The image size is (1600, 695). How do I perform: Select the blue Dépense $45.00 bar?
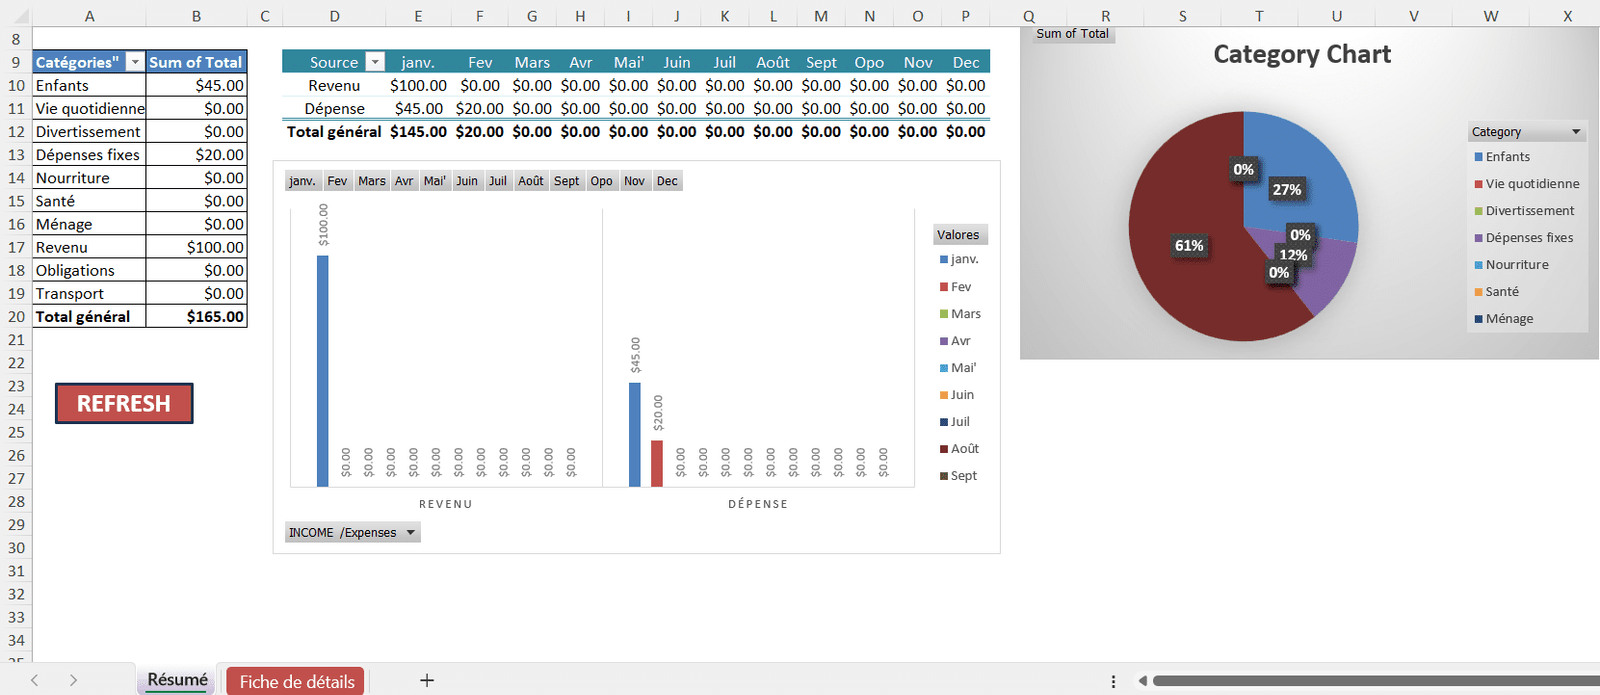[635, 435]
